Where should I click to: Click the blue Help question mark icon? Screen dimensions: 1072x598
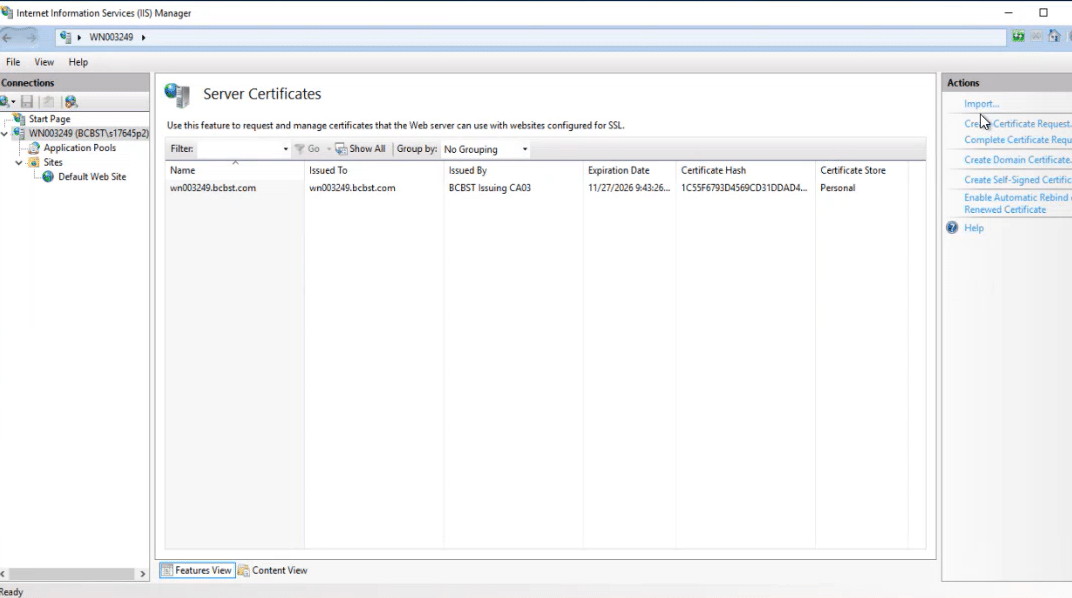click(952, 228)
